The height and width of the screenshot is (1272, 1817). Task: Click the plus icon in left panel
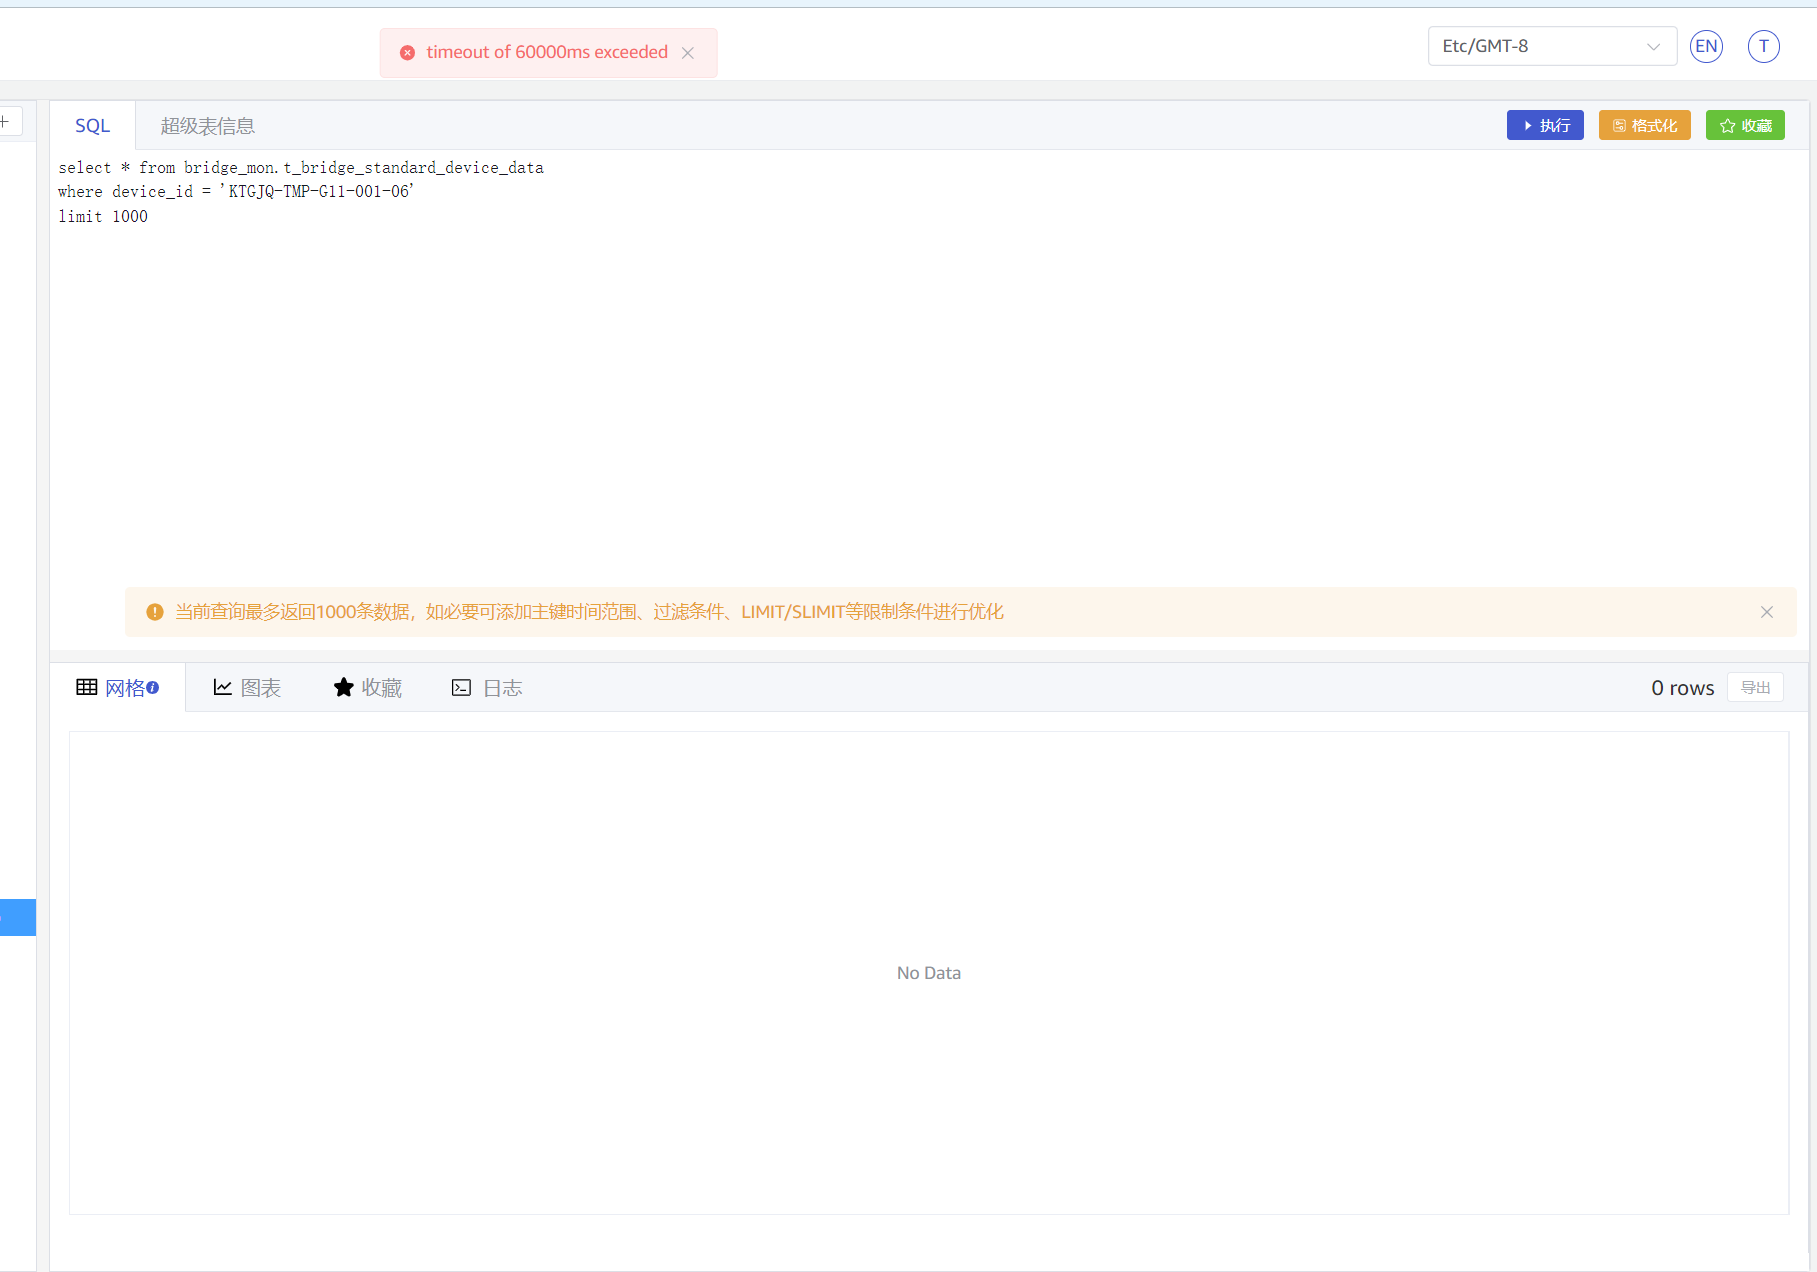pos(6,122)
